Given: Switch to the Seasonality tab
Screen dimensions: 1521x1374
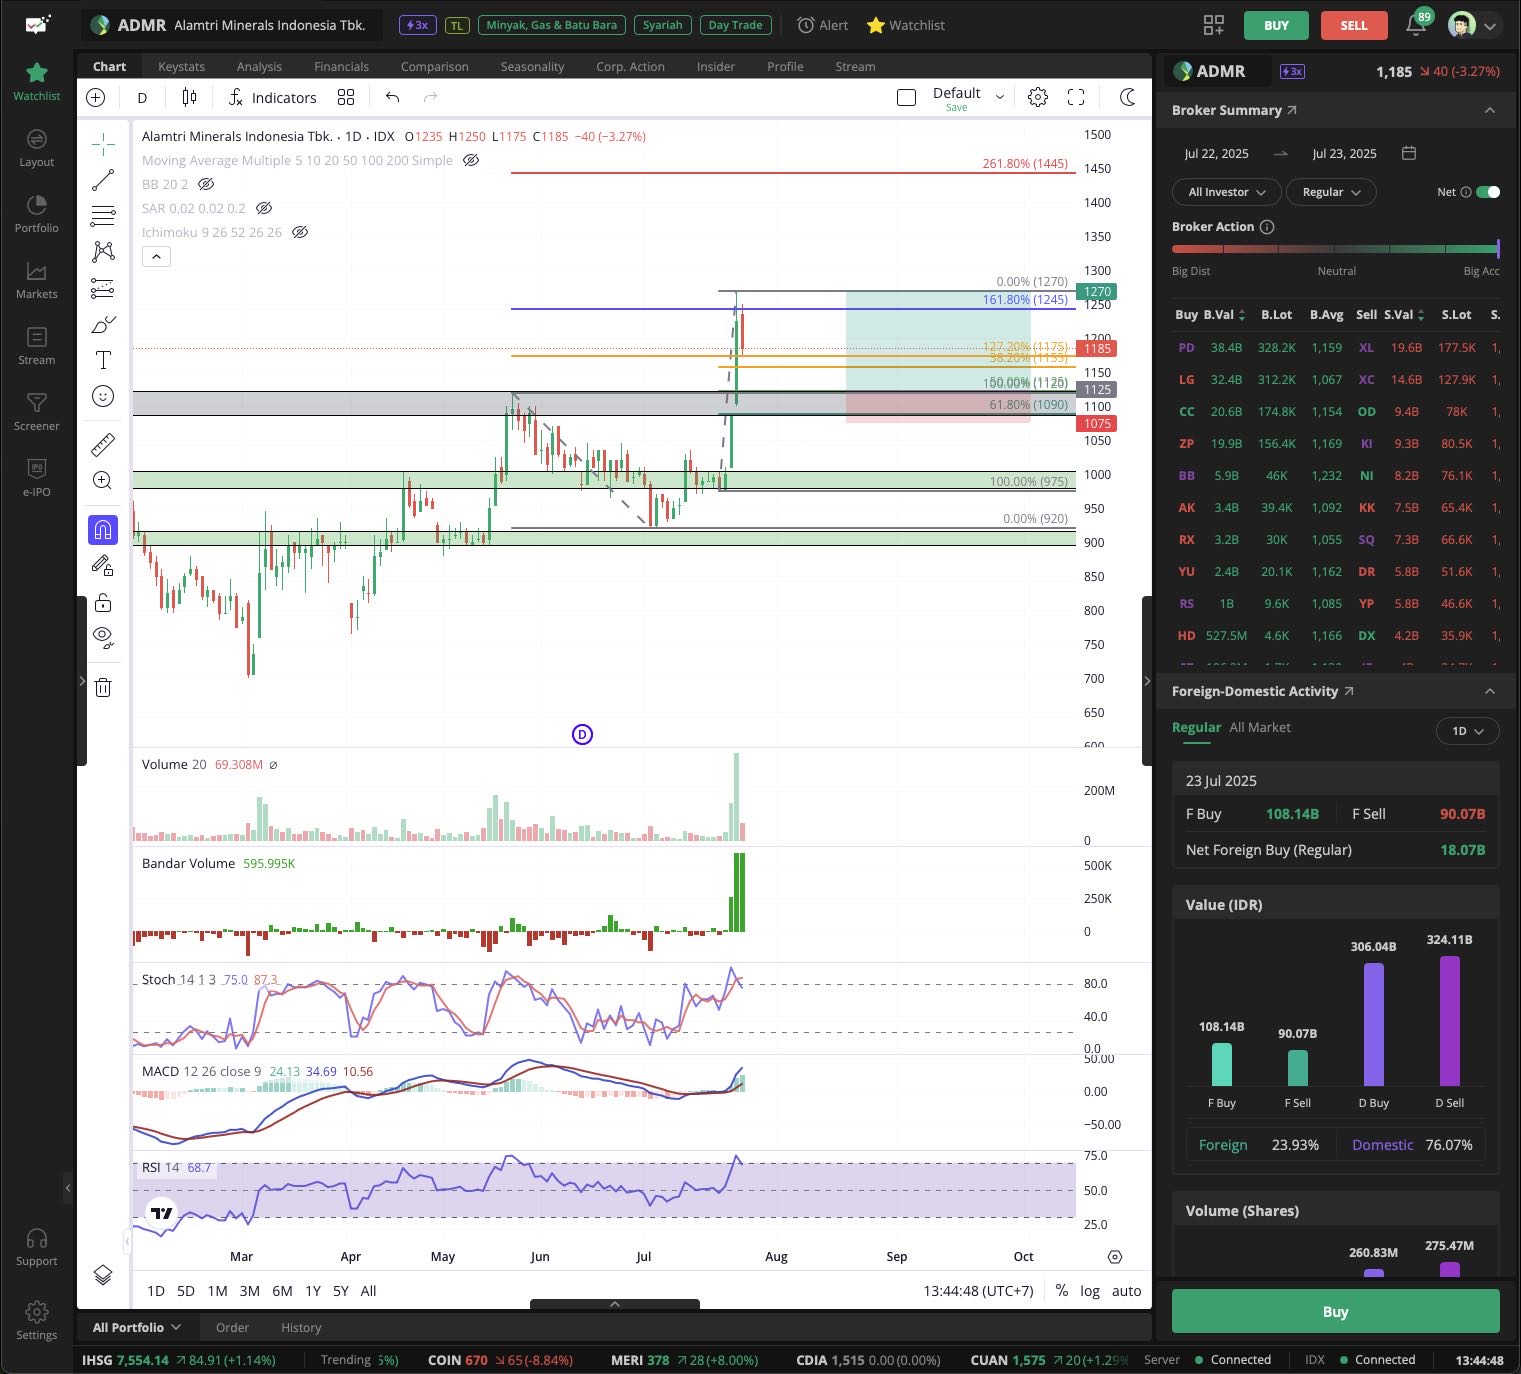Looking at the screenshot, I should [x=532, y=66].
